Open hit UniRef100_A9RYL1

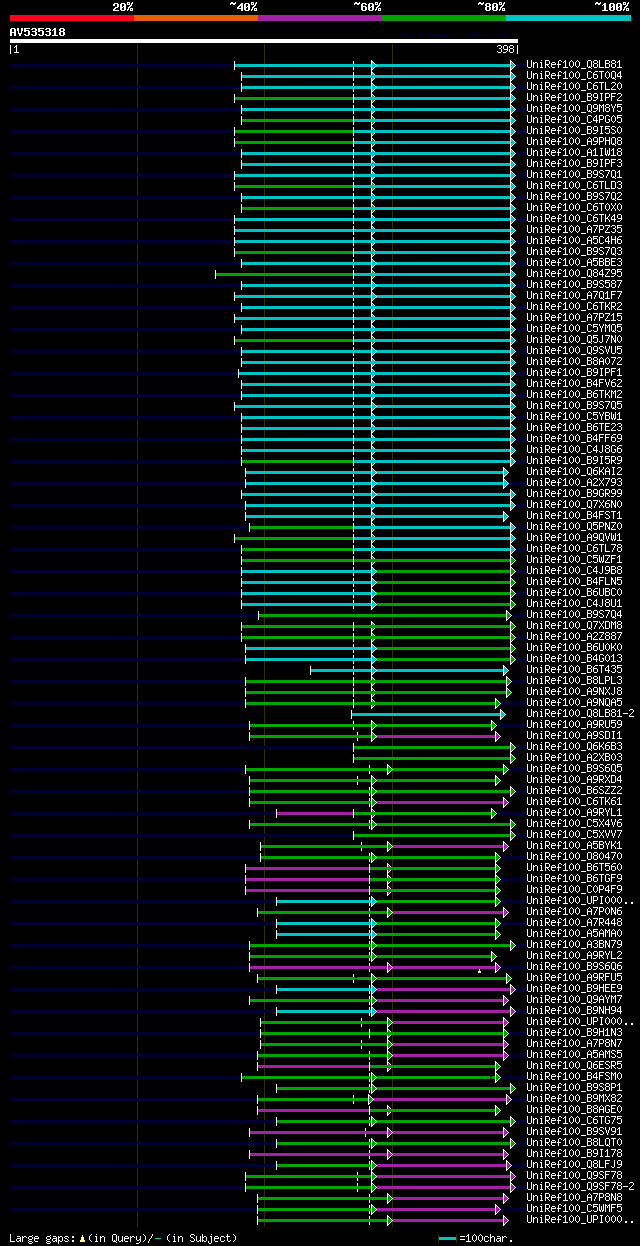[x=574, y=812]
